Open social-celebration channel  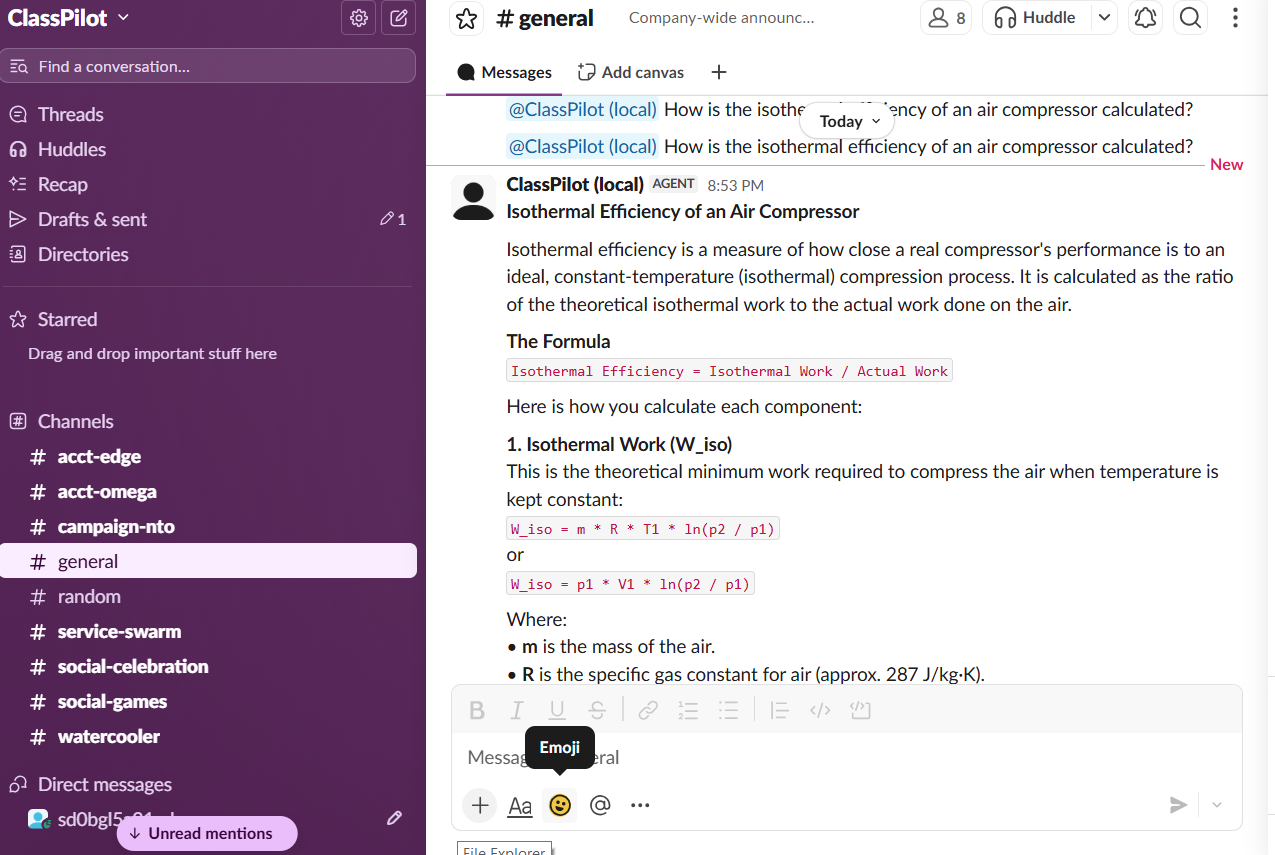[208, 666]
